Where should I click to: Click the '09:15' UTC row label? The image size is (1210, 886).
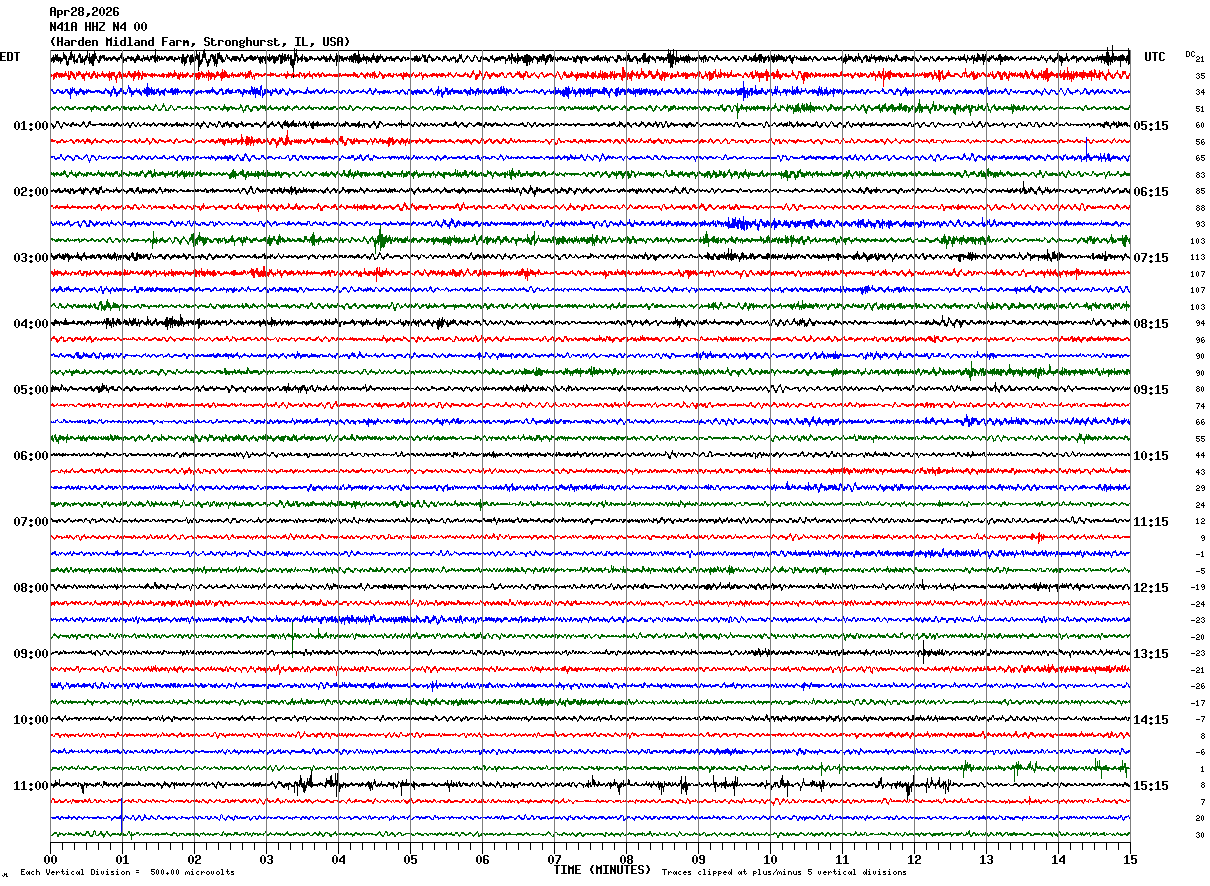(1151, 390)
